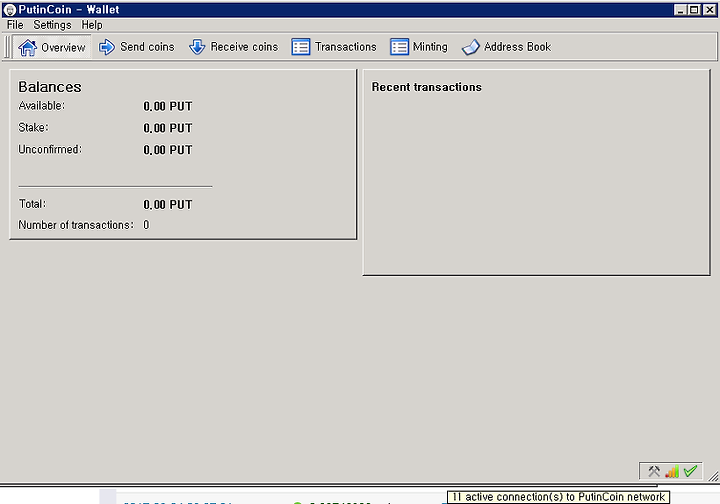Image resolution: width=720 pixels, height=504 pixels.
Task: Open the Help menu
Action: 92,25
